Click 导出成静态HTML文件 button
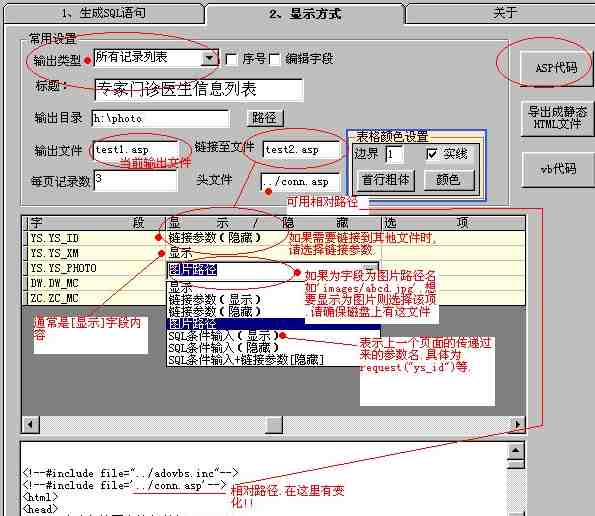 557,118
